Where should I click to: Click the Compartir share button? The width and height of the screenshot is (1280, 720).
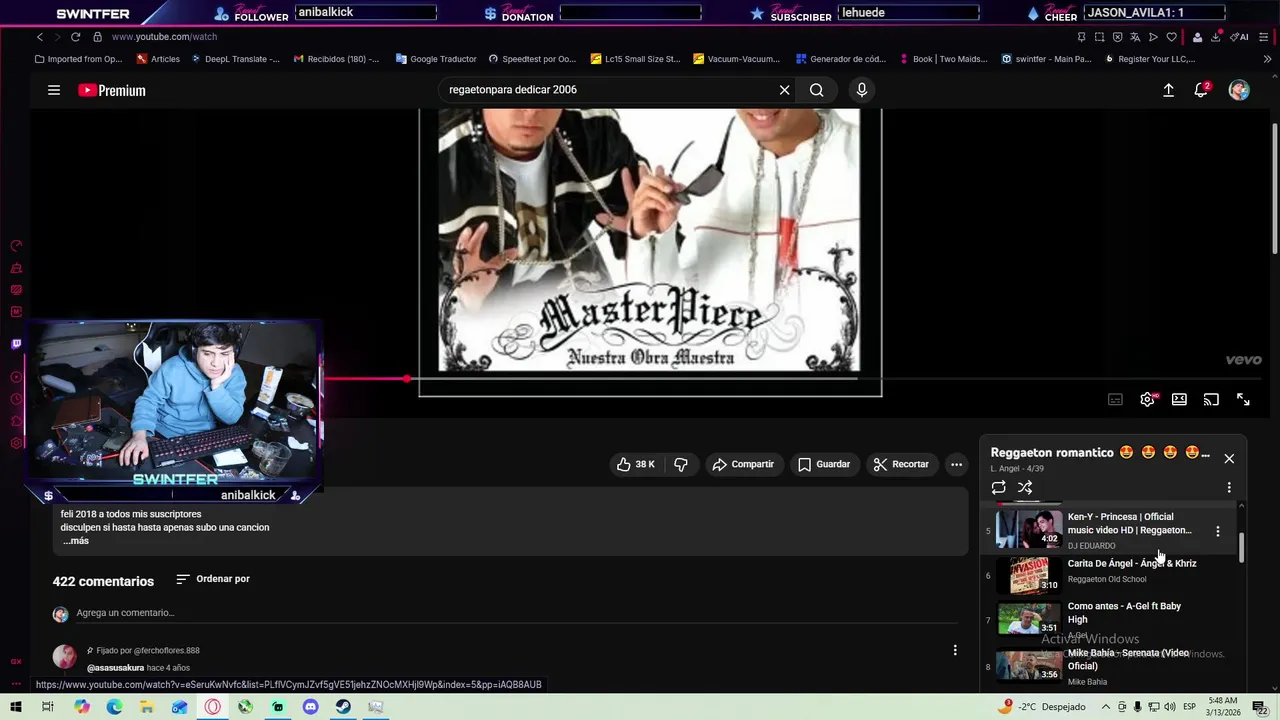[743, 464]
